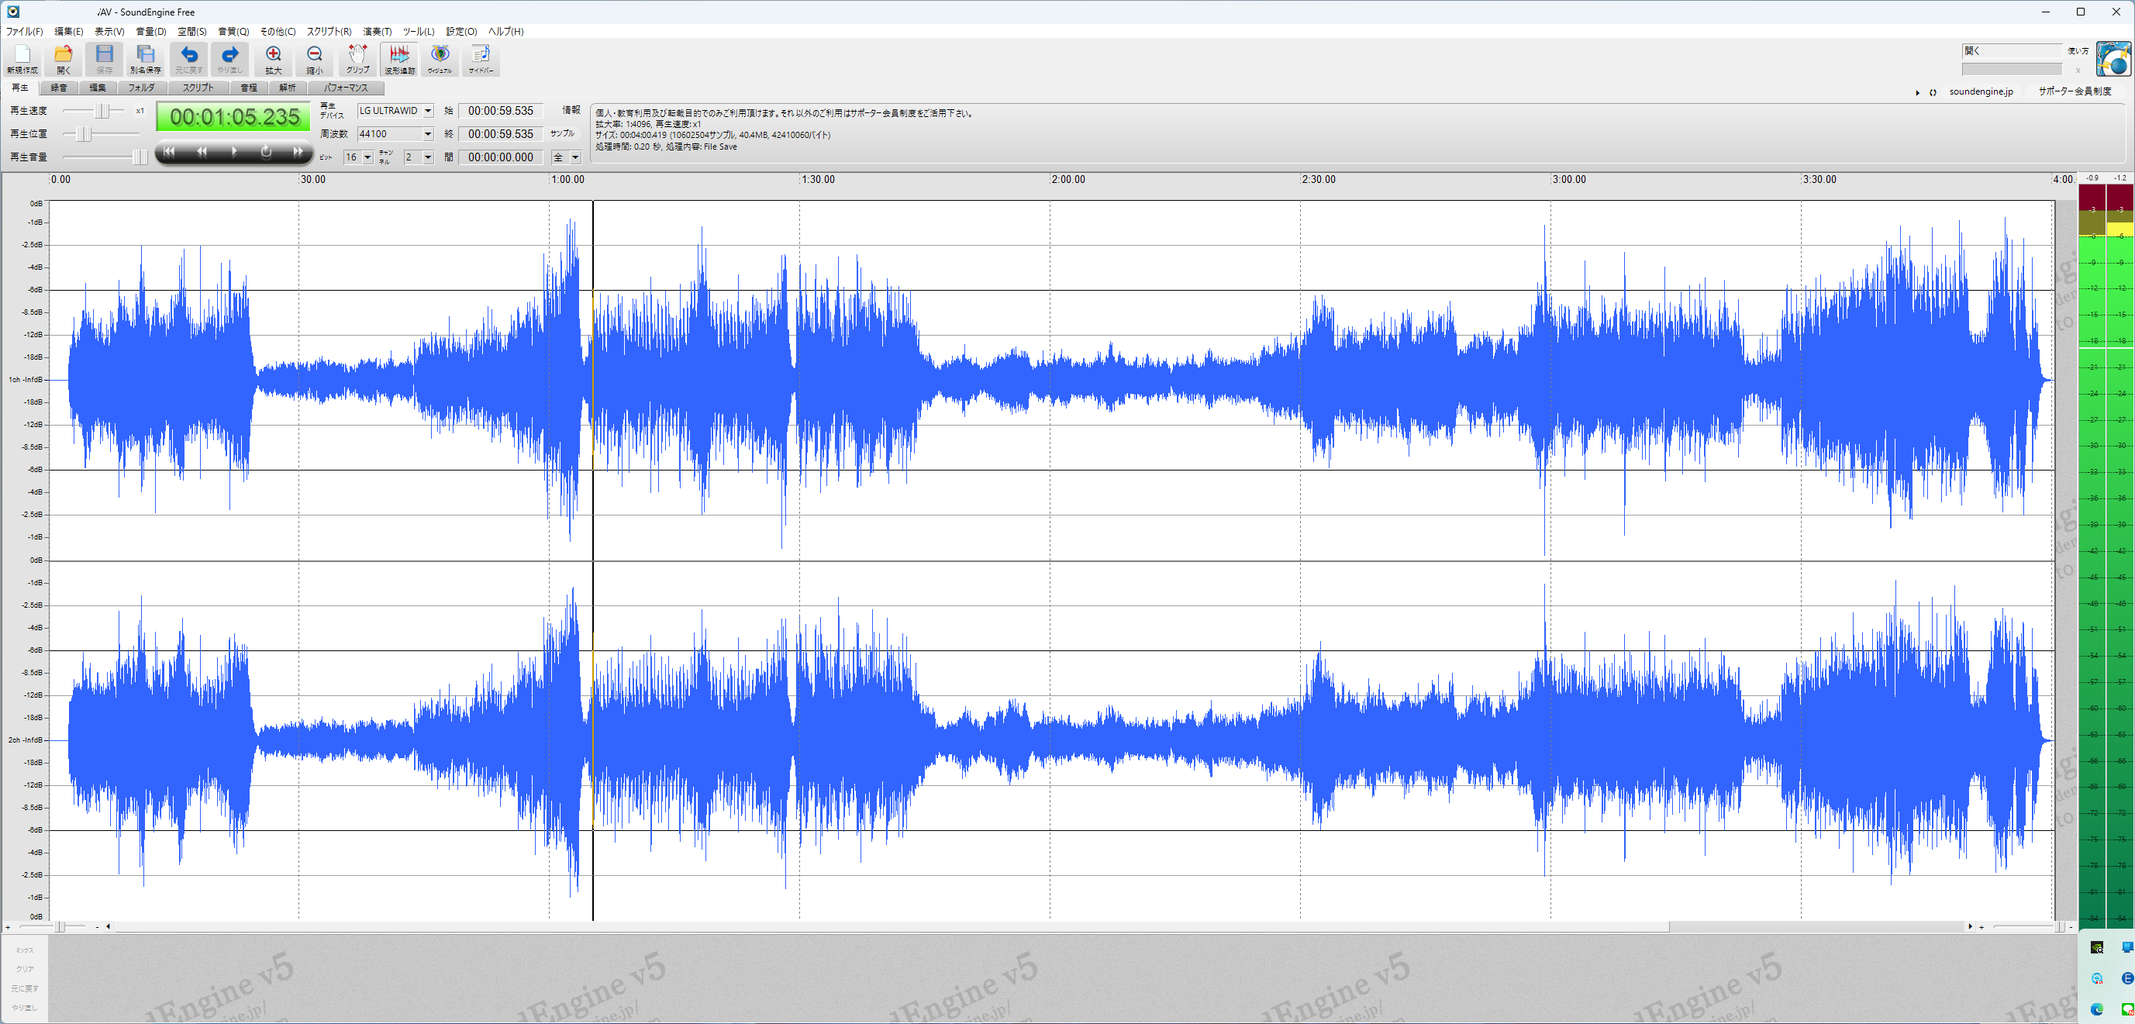
Task: Toggle the 波形追跡 waveform tracking icon
Action: [399, 59]
